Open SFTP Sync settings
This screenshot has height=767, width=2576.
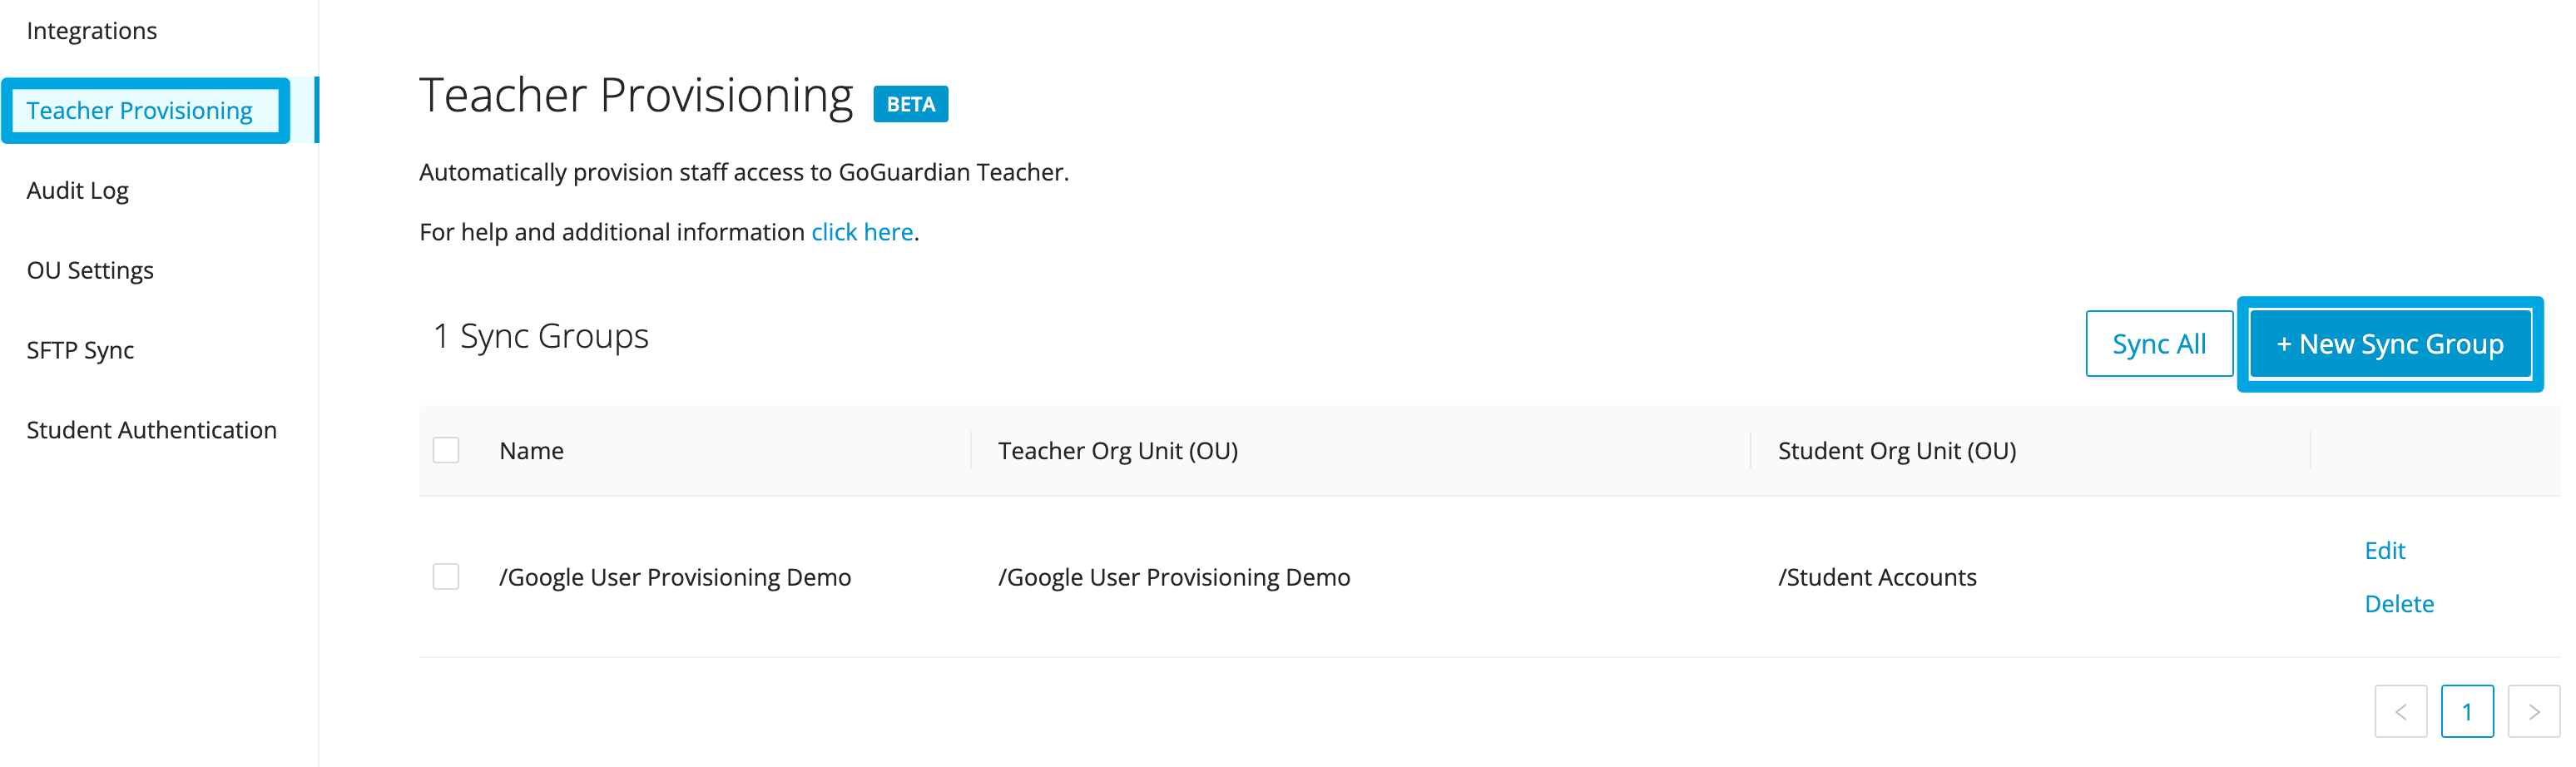(x=80, y=350)
